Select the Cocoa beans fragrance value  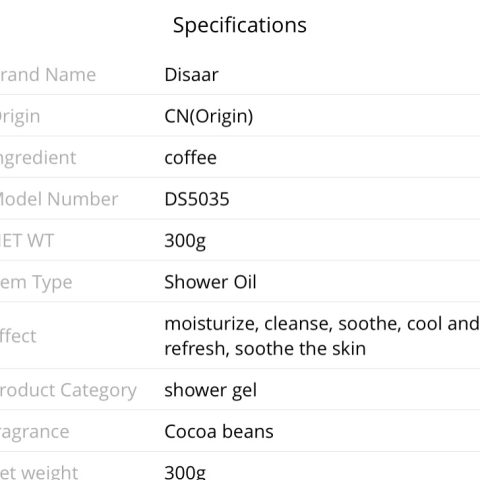click(x=219, y=432)
